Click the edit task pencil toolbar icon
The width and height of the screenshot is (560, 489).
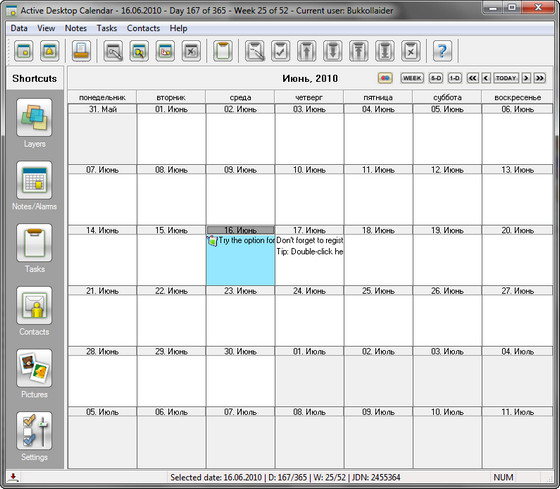click(x=255, y=51)
